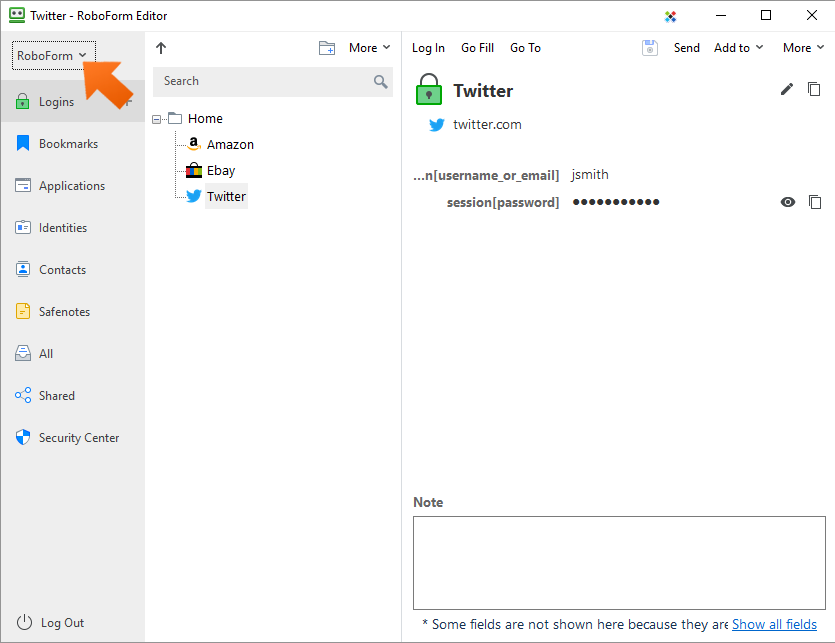This screenshot has height=643, width=835.
Task: Click the Amazon logo icon in tree
Action: (x=194, y=144)
